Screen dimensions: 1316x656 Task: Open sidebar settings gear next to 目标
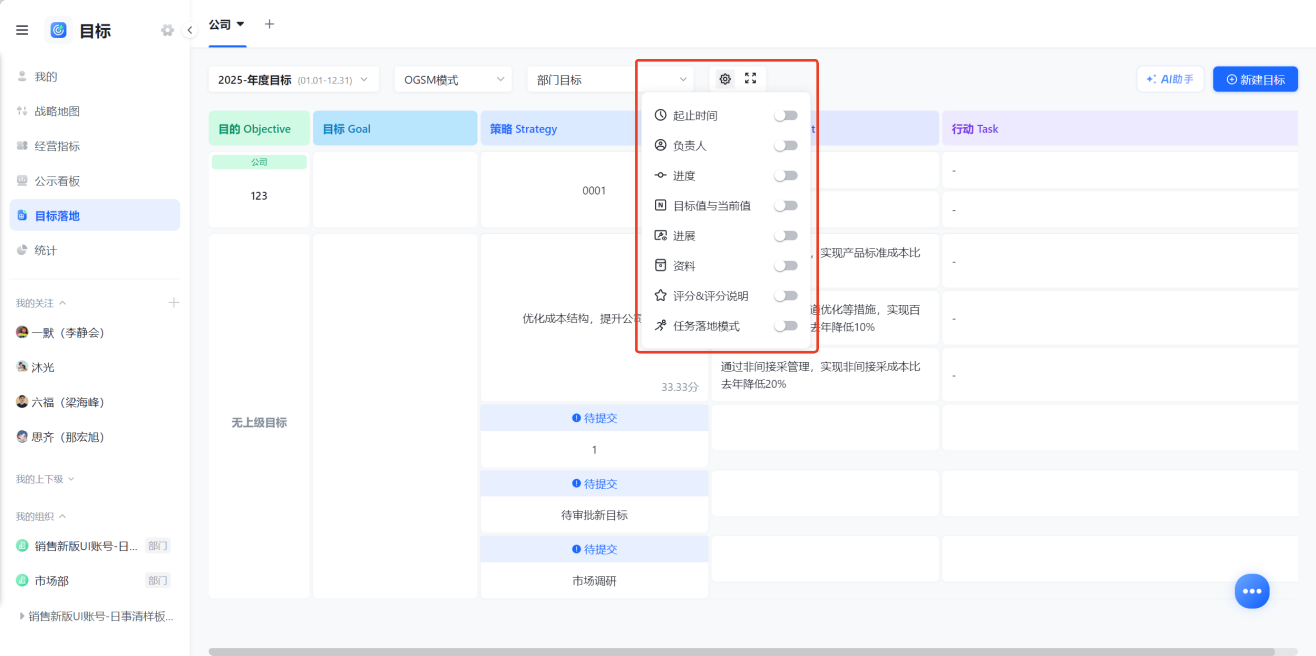point(167,30)
